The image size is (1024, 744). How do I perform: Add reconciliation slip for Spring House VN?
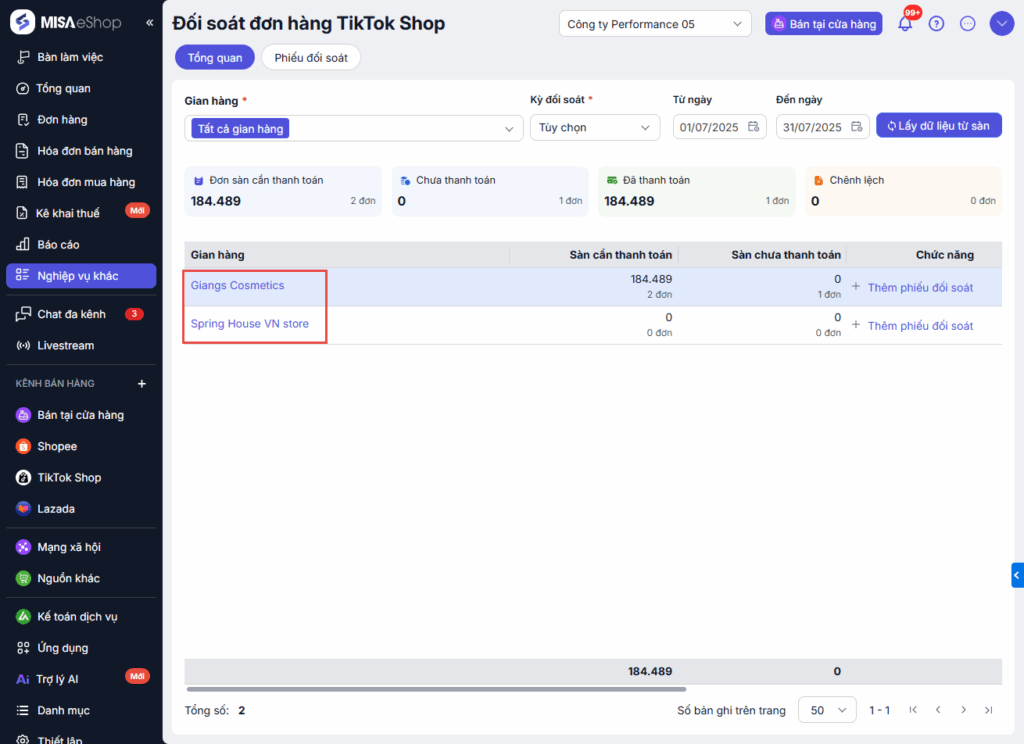tap(912, 325)
